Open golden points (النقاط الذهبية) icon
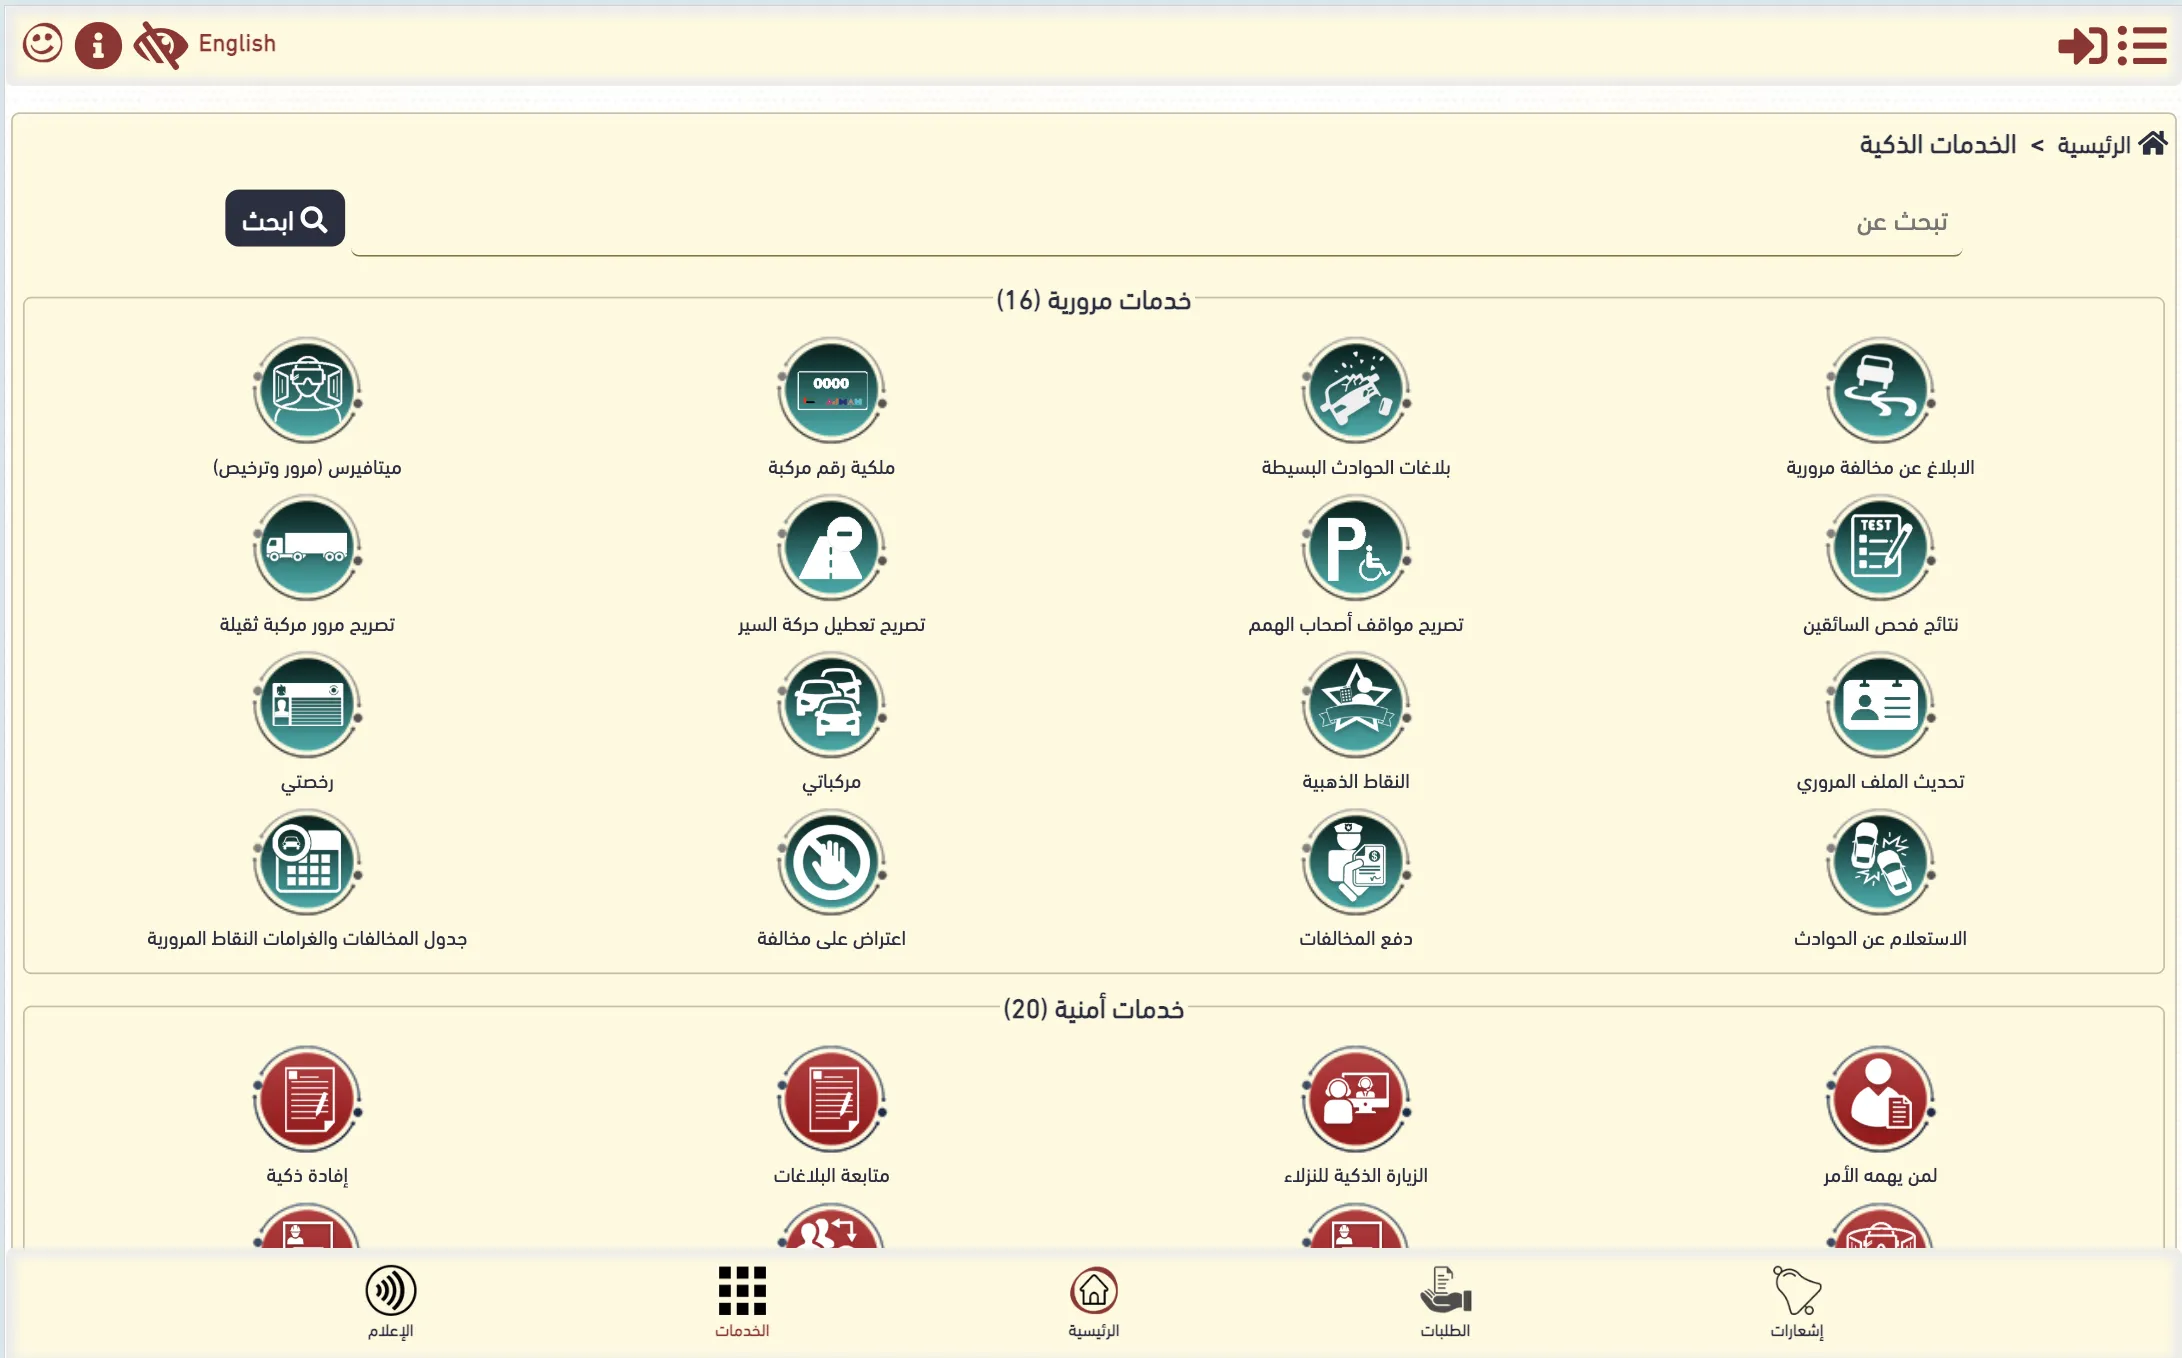Image resolution: width=2182 pixels, height=1358 pixels. coord(1356,705)
